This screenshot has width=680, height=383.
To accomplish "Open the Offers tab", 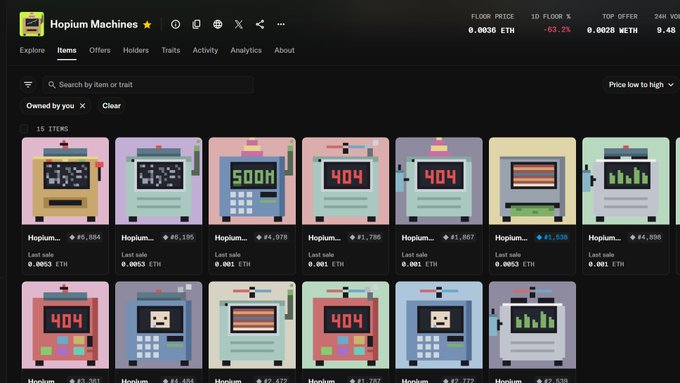I will coord(100,50).
